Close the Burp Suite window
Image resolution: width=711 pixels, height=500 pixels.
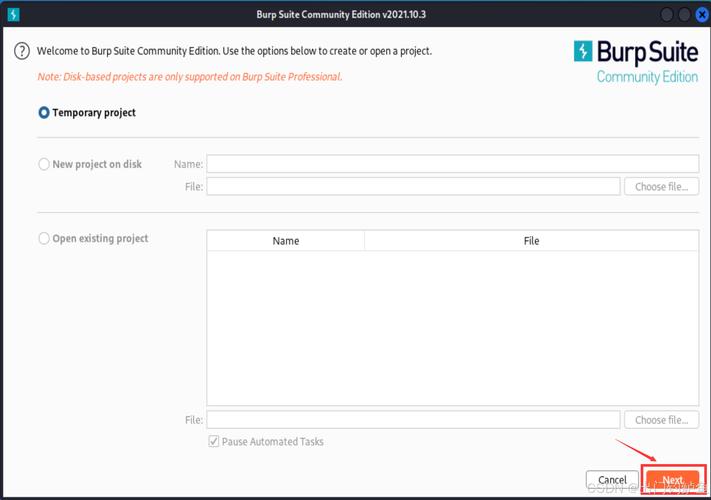(701, 15)
